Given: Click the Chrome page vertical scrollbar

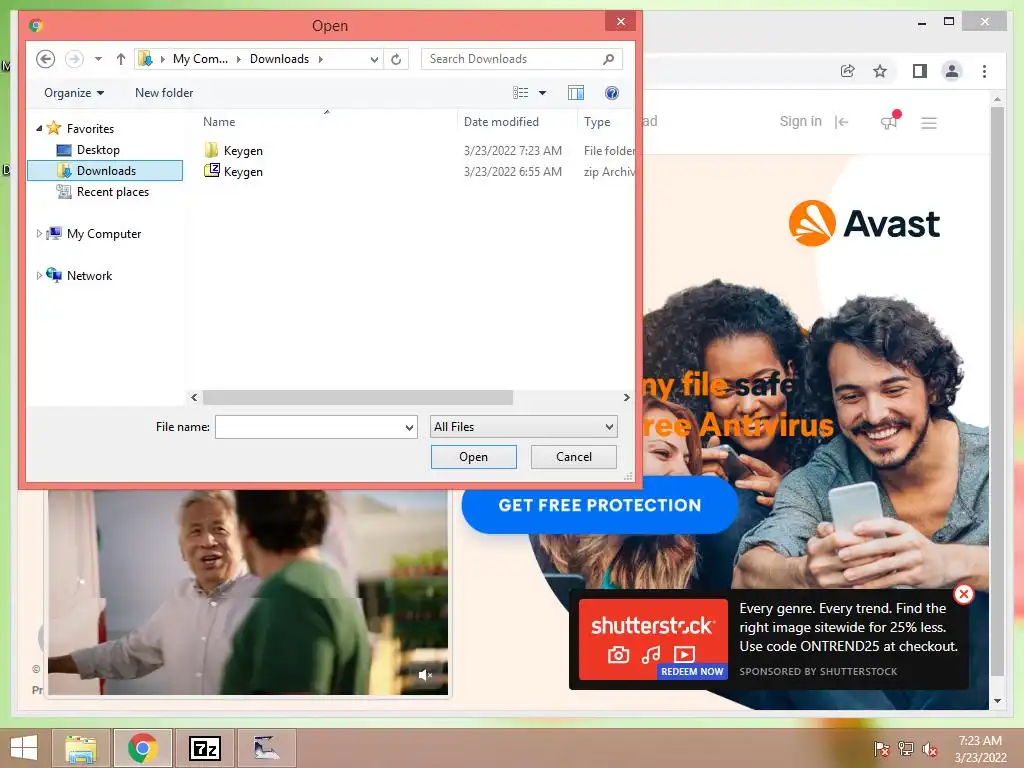Looking at the screenshot, I should (997, 392).
